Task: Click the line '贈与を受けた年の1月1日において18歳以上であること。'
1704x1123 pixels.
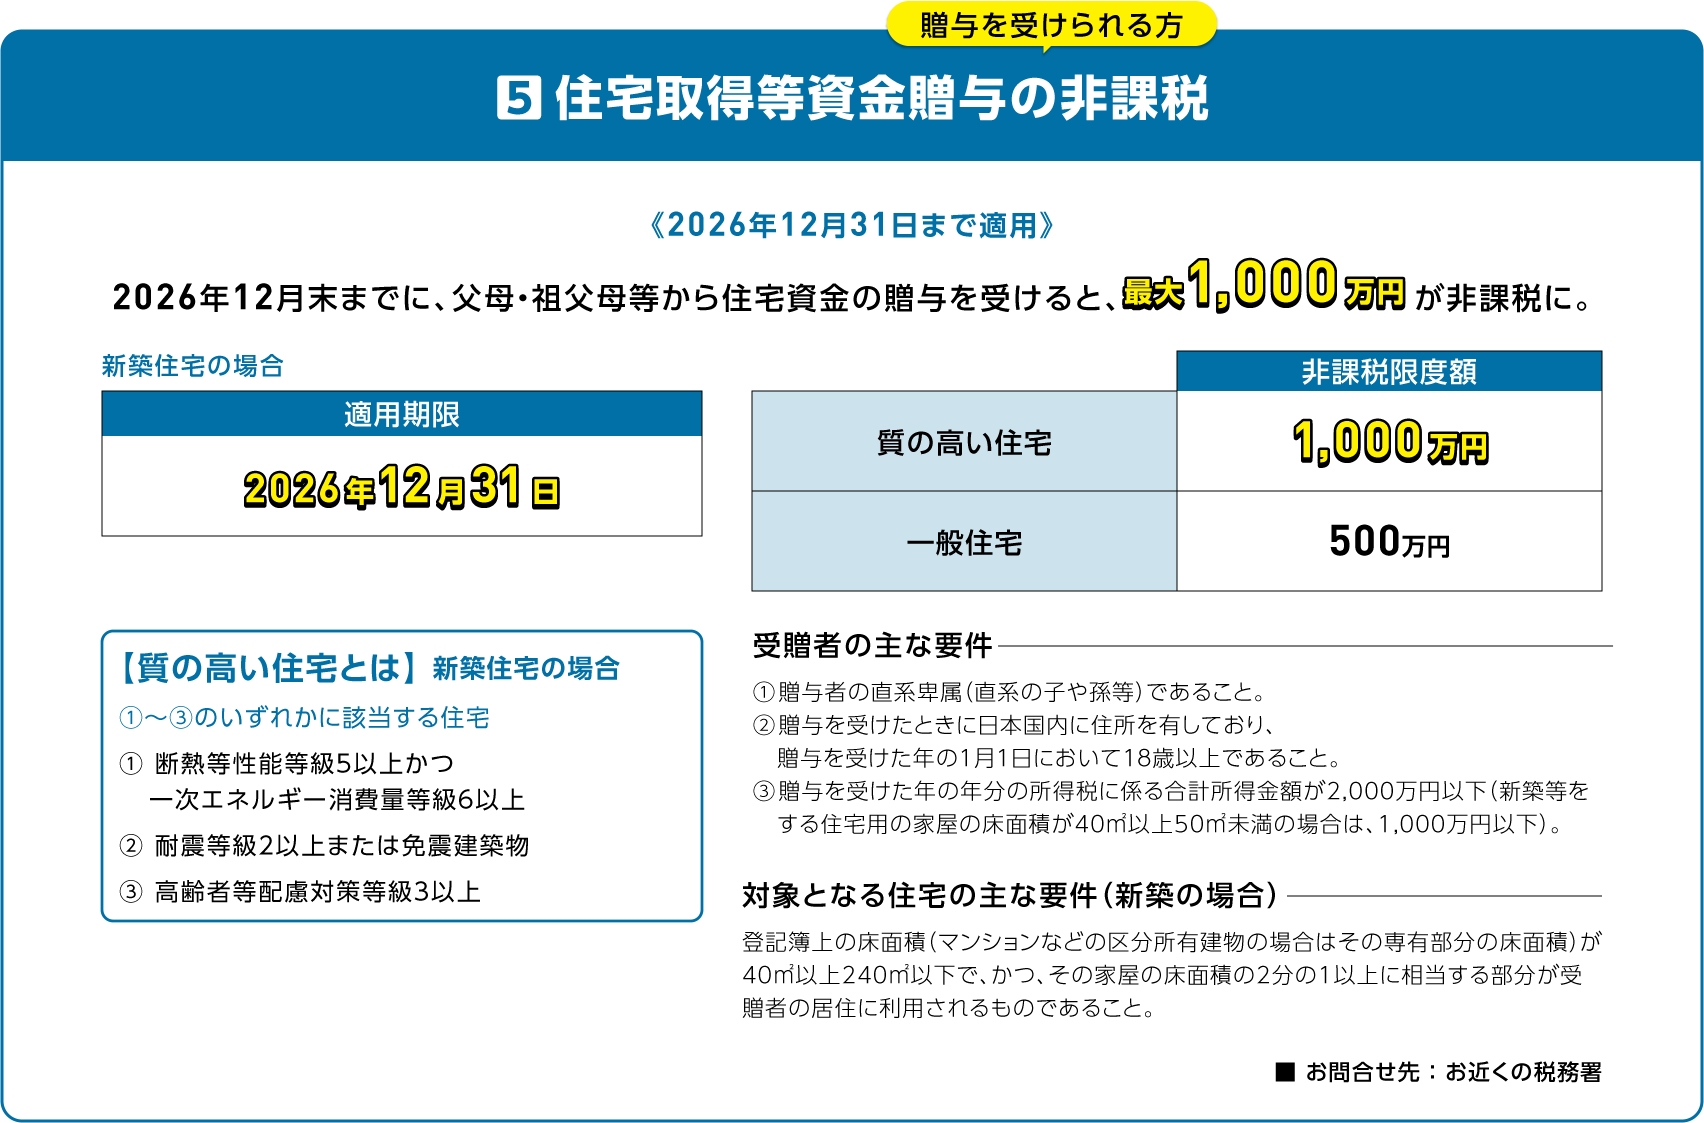Action: [x=1059, y=758]
